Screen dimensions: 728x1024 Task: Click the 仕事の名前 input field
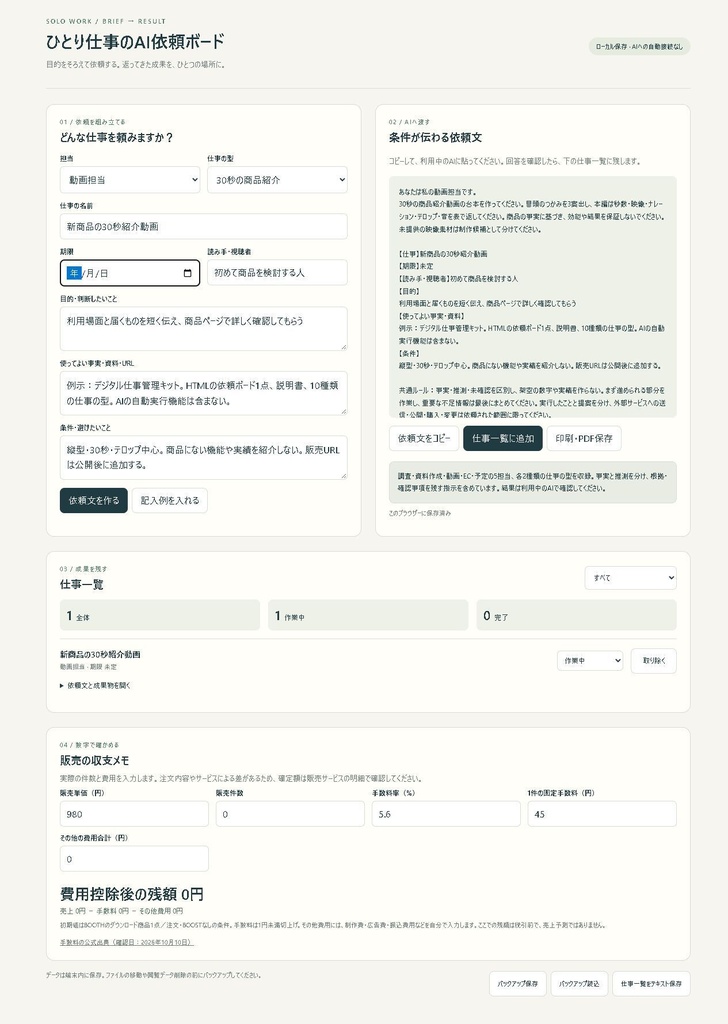(204, 227)
